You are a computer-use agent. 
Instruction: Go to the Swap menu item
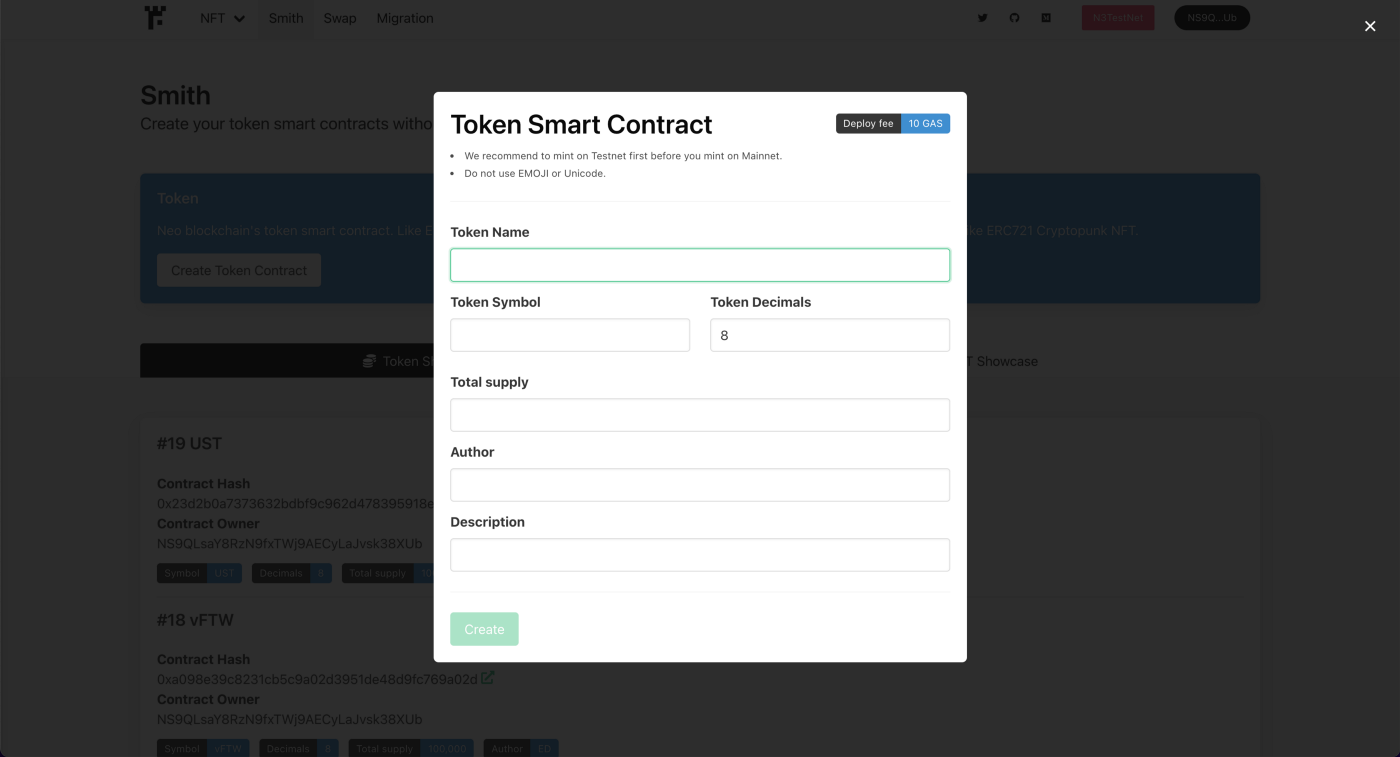click(340, 18)
